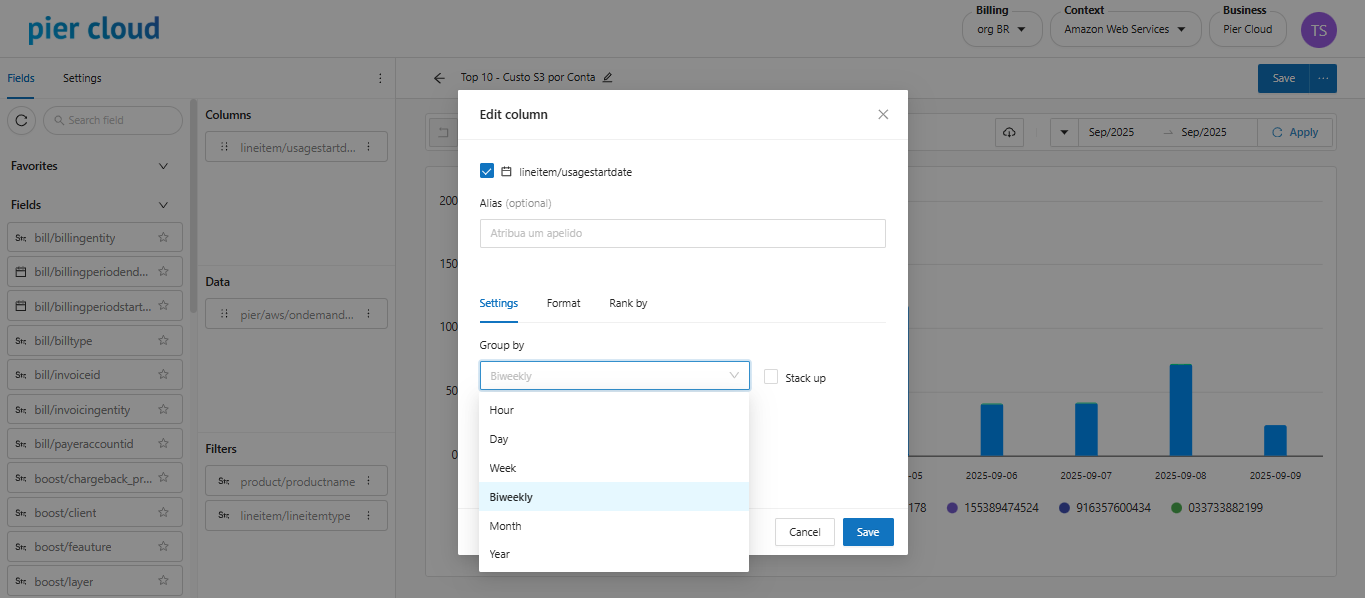Image resolution: width=1365 pixels, height=598 pixels.
Task: Click Cancel in the Edit column dialog
Action: coord(804,532)
